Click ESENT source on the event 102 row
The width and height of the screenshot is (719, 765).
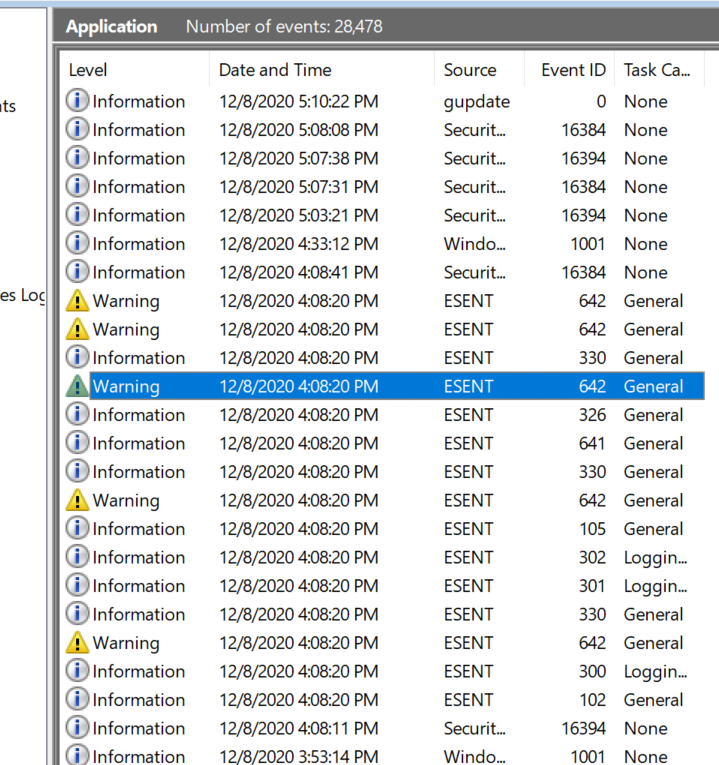[x=468, y=700]
